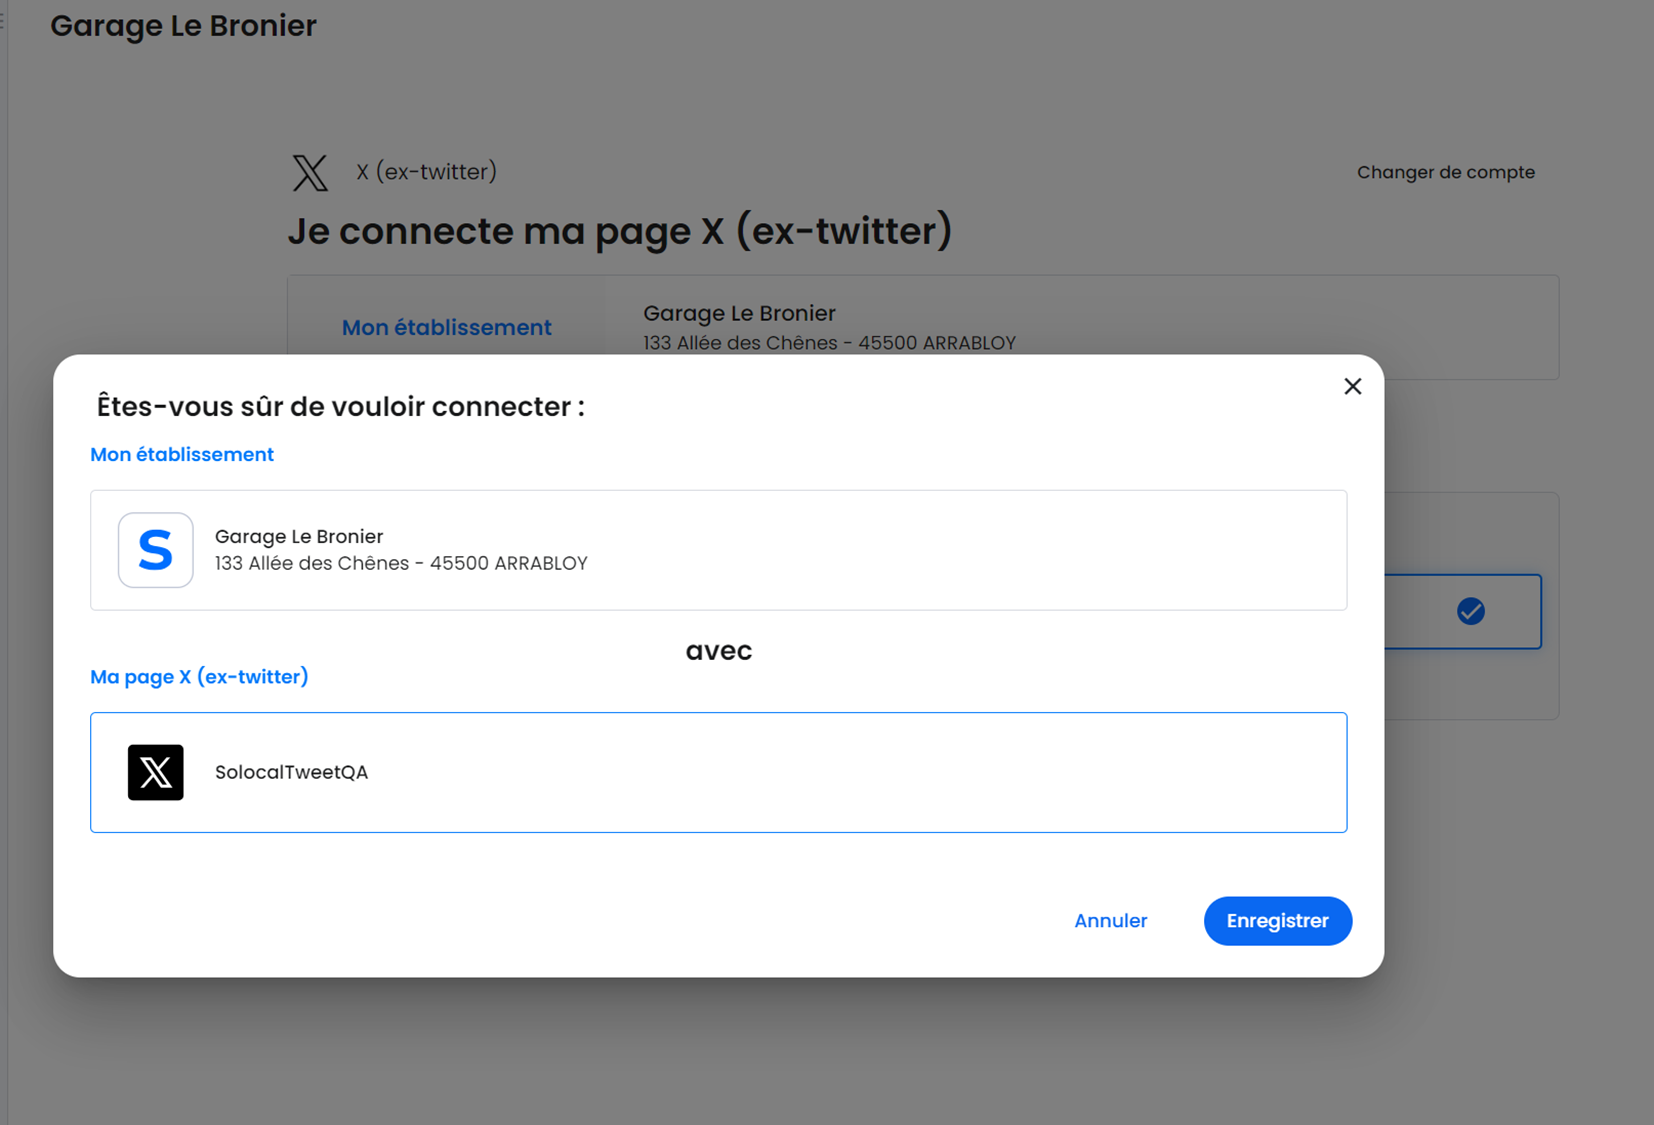The width and height of the screenshot is (1654, 1125).
Task: Click the 'Mon établissement' dialog heading
Action: point(182,454)
